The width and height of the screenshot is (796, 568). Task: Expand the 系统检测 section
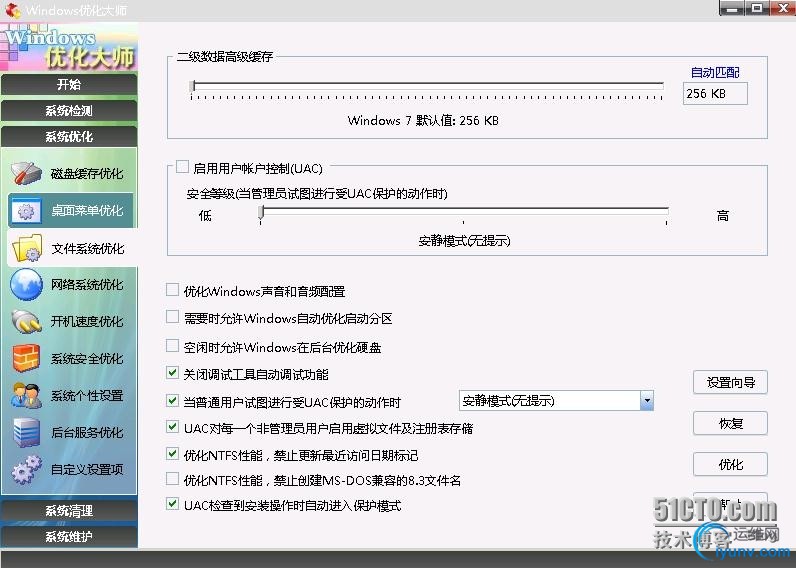(x=69, y=111)
